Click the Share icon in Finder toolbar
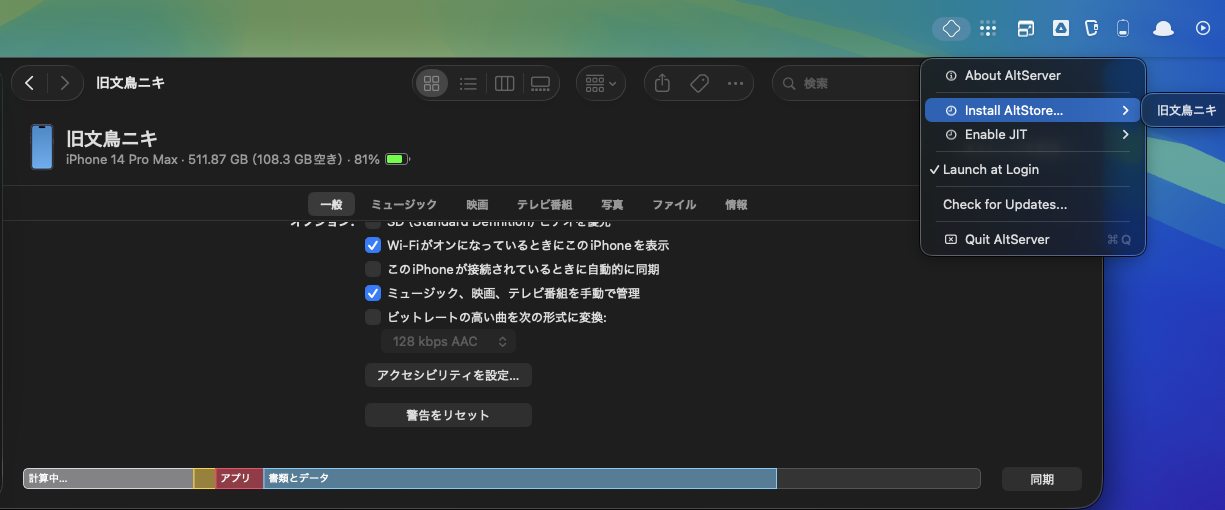This screenshot has width=1225, height=510. coord(662,84)
